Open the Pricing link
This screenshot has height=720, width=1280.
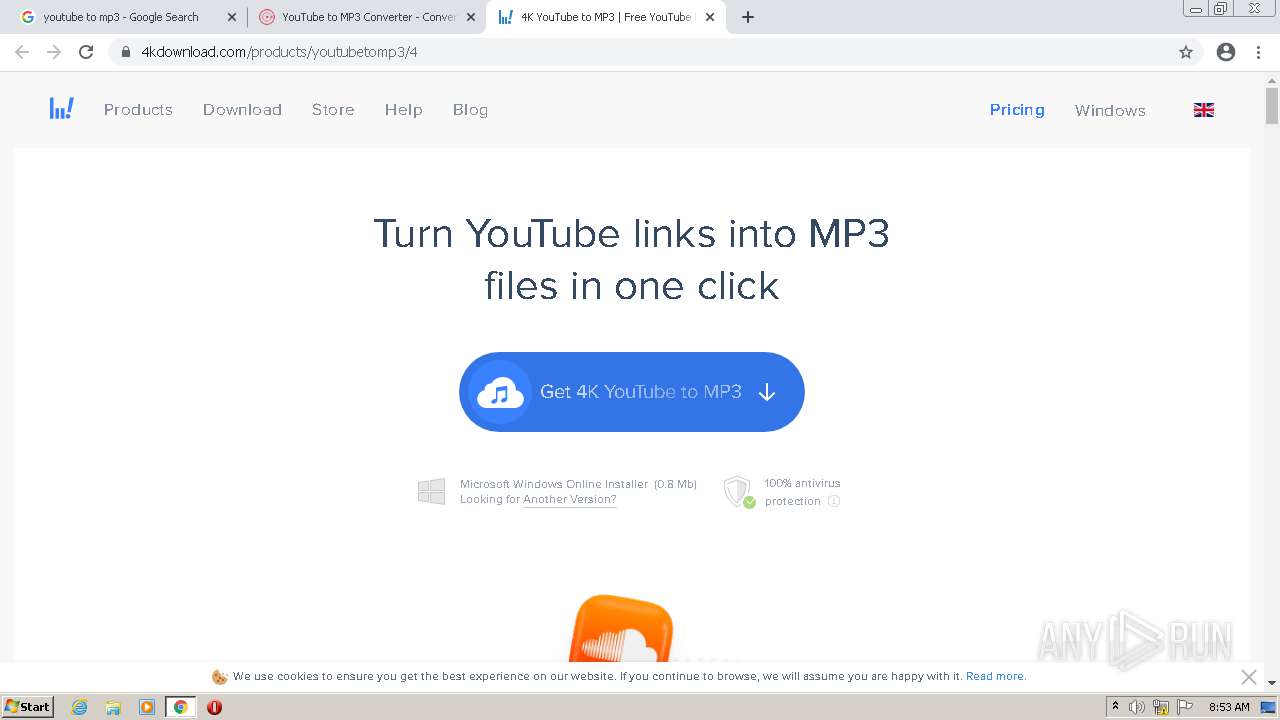1017,110
